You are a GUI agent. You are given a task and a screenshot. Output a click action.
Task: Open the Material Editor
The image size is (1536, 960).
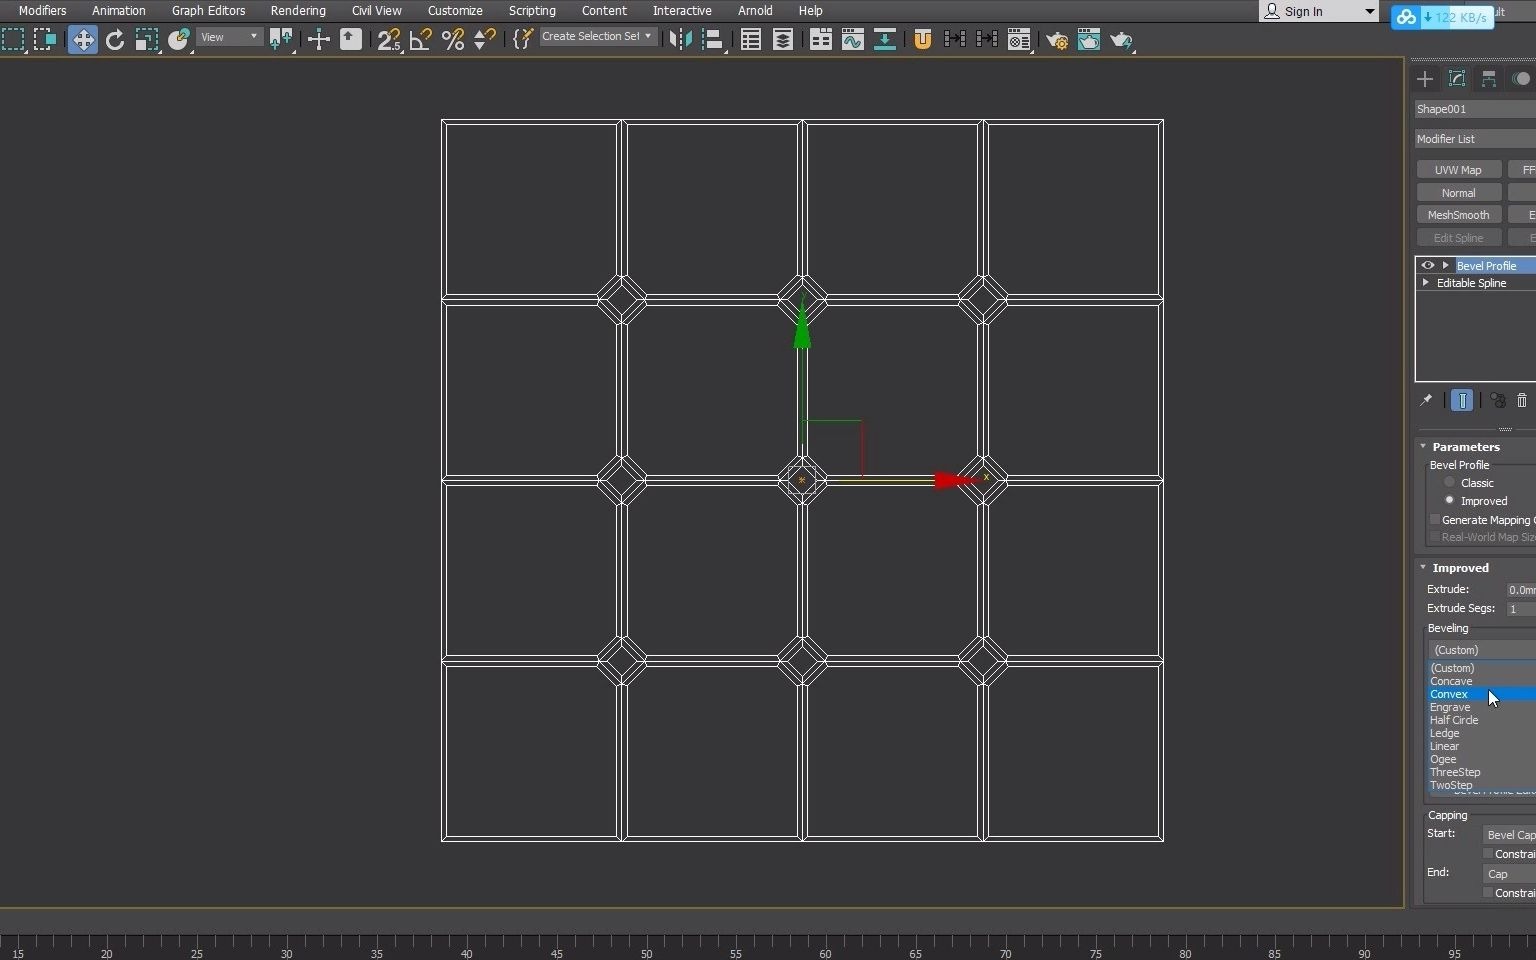(x=1018, y=40)
